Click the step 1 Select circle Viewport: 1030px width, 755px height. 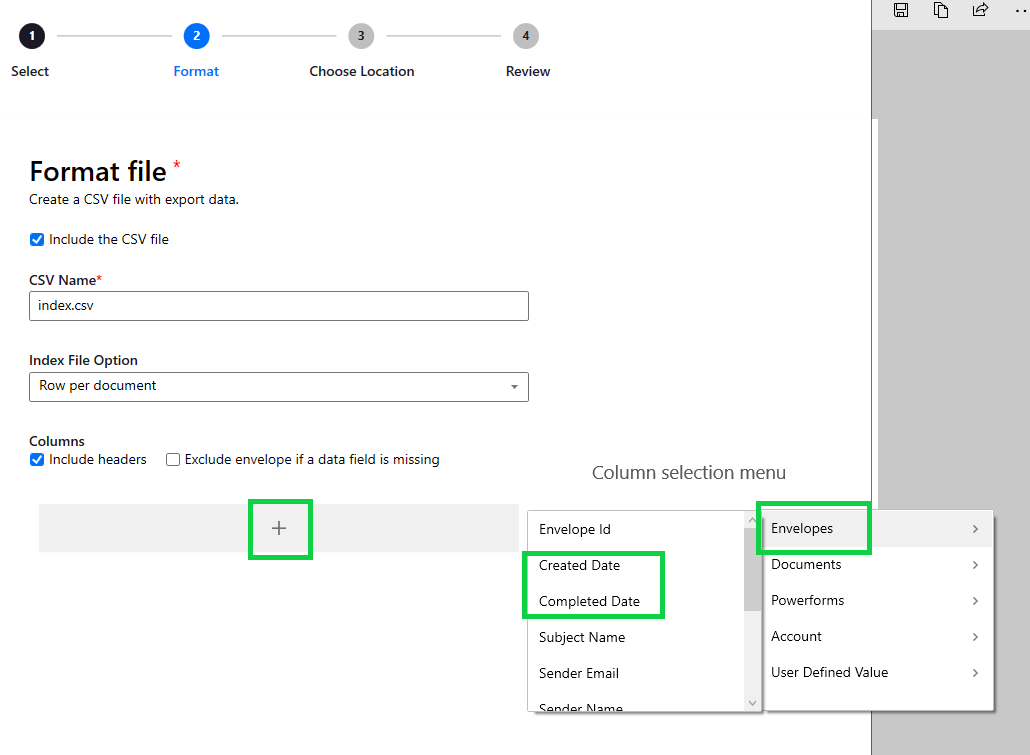click(x=30, y=35)
